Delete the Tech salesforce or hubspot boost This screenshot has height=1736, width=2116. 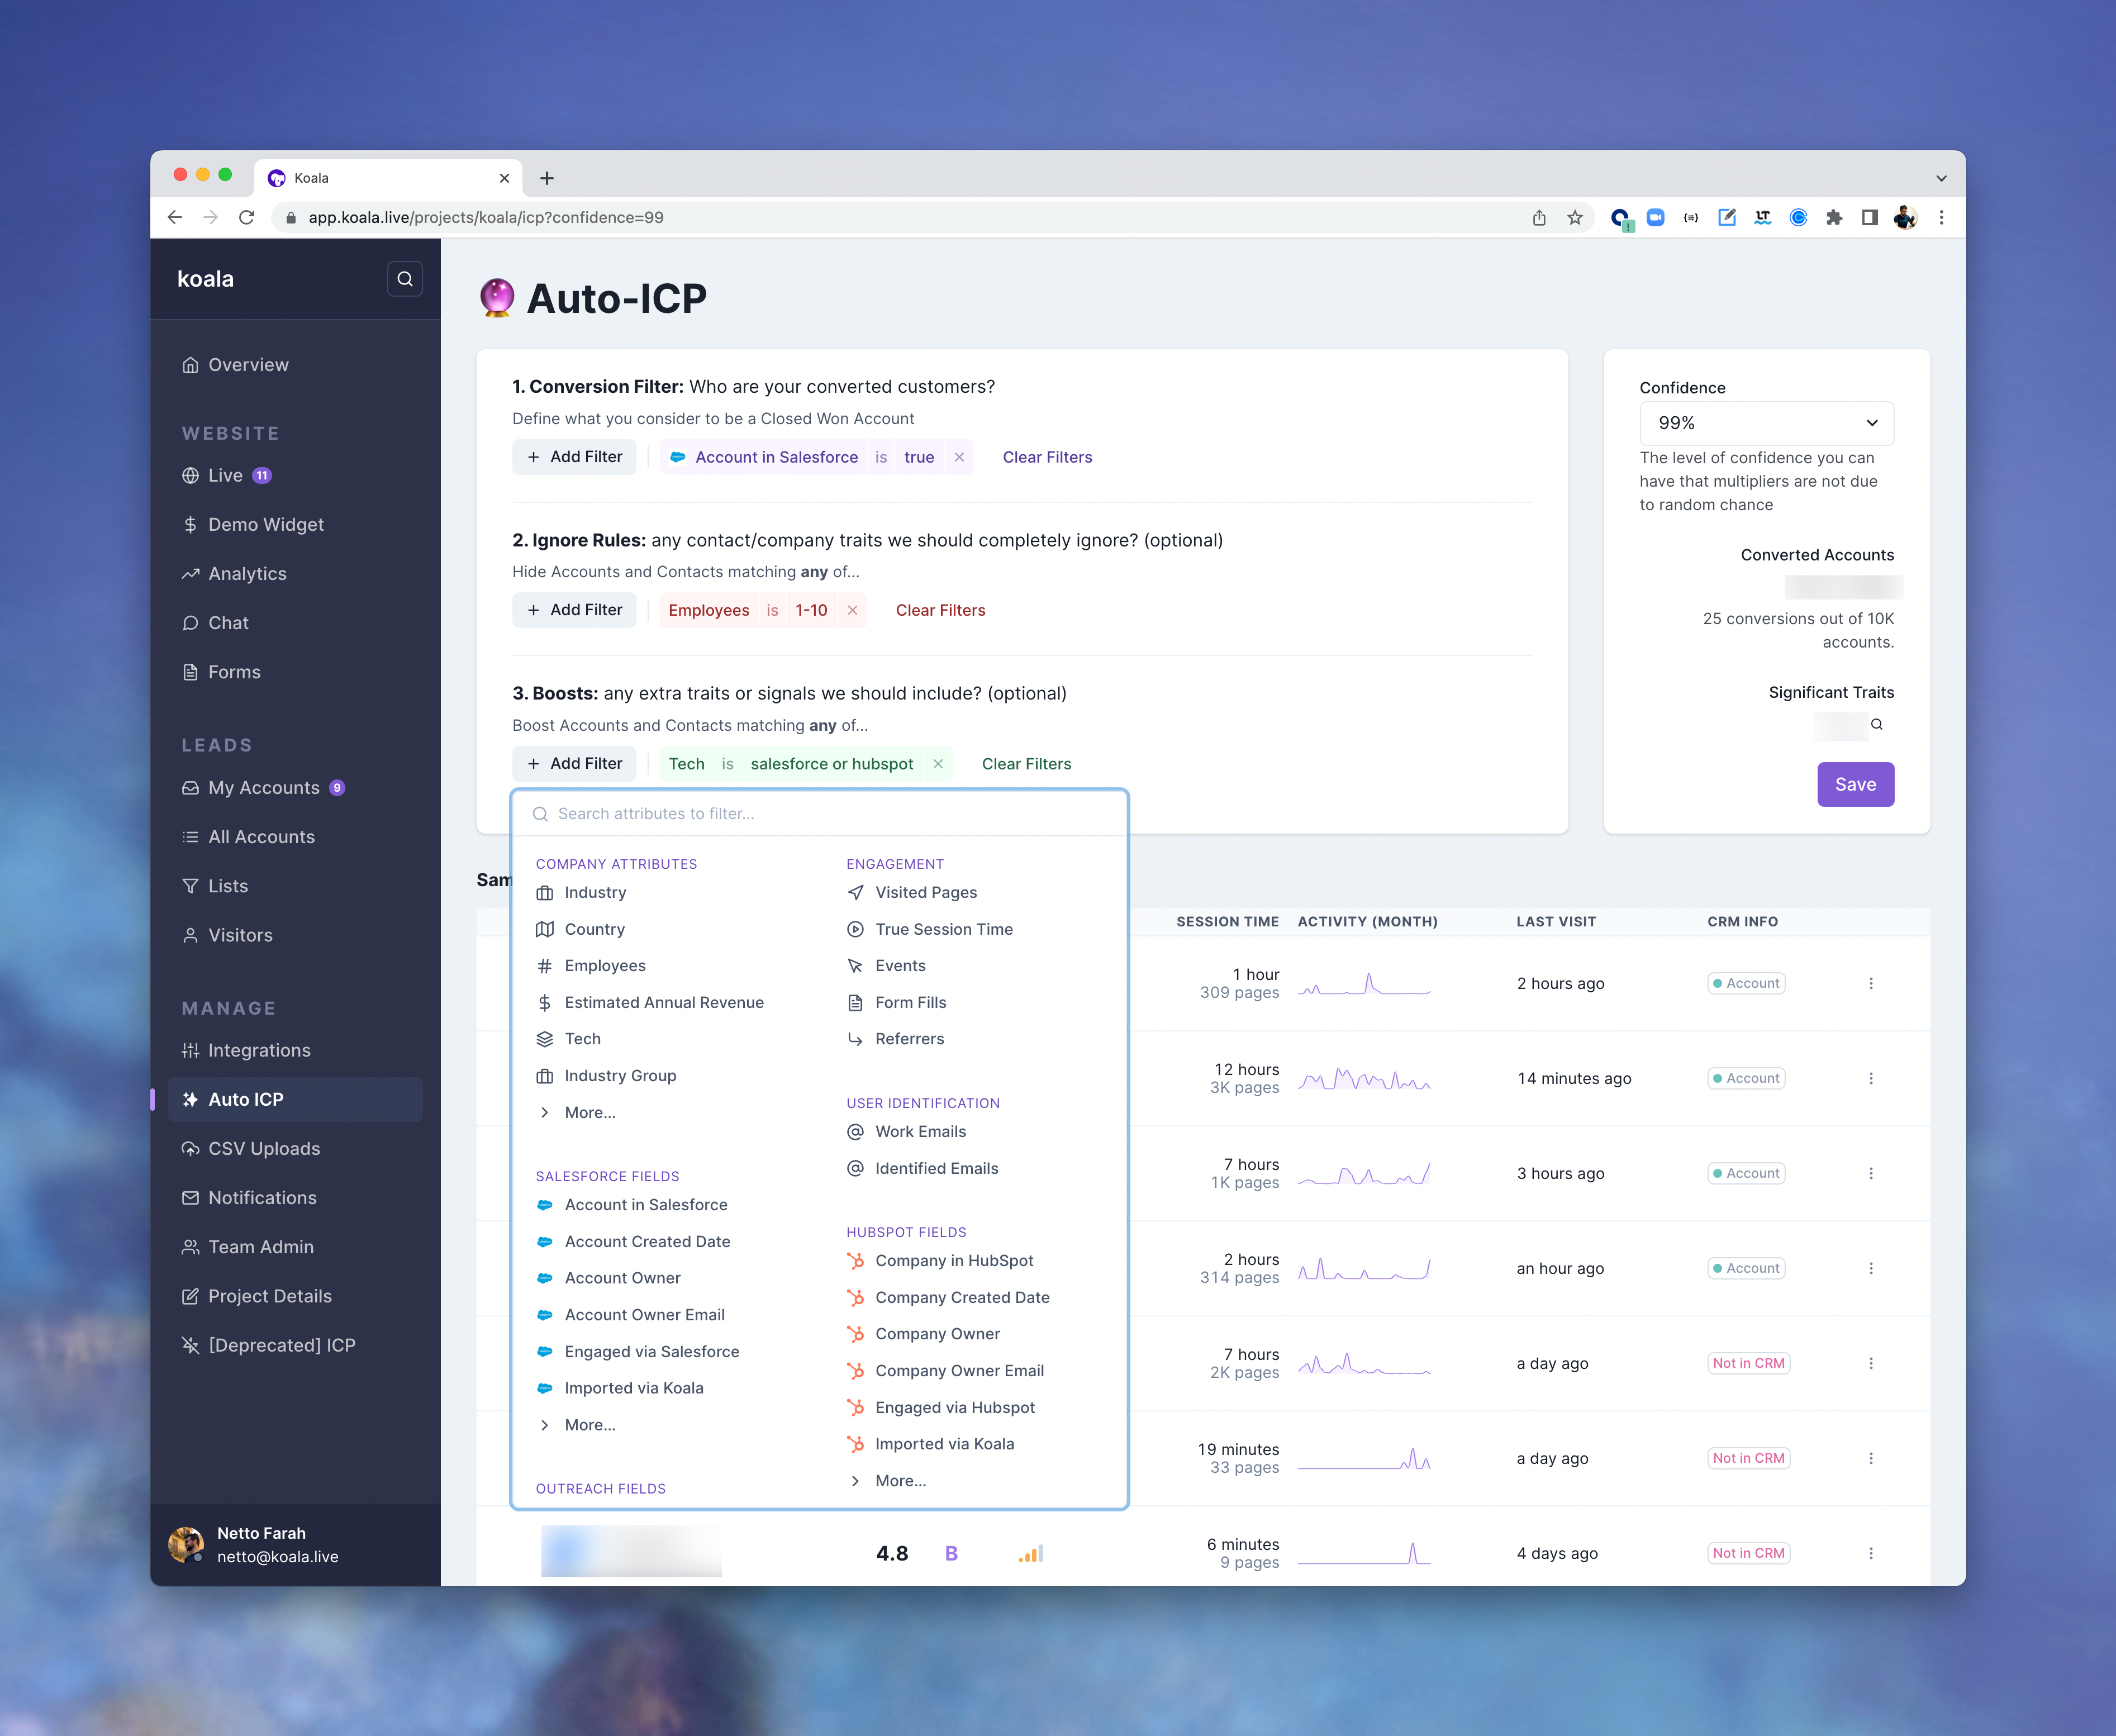point(938,764)
